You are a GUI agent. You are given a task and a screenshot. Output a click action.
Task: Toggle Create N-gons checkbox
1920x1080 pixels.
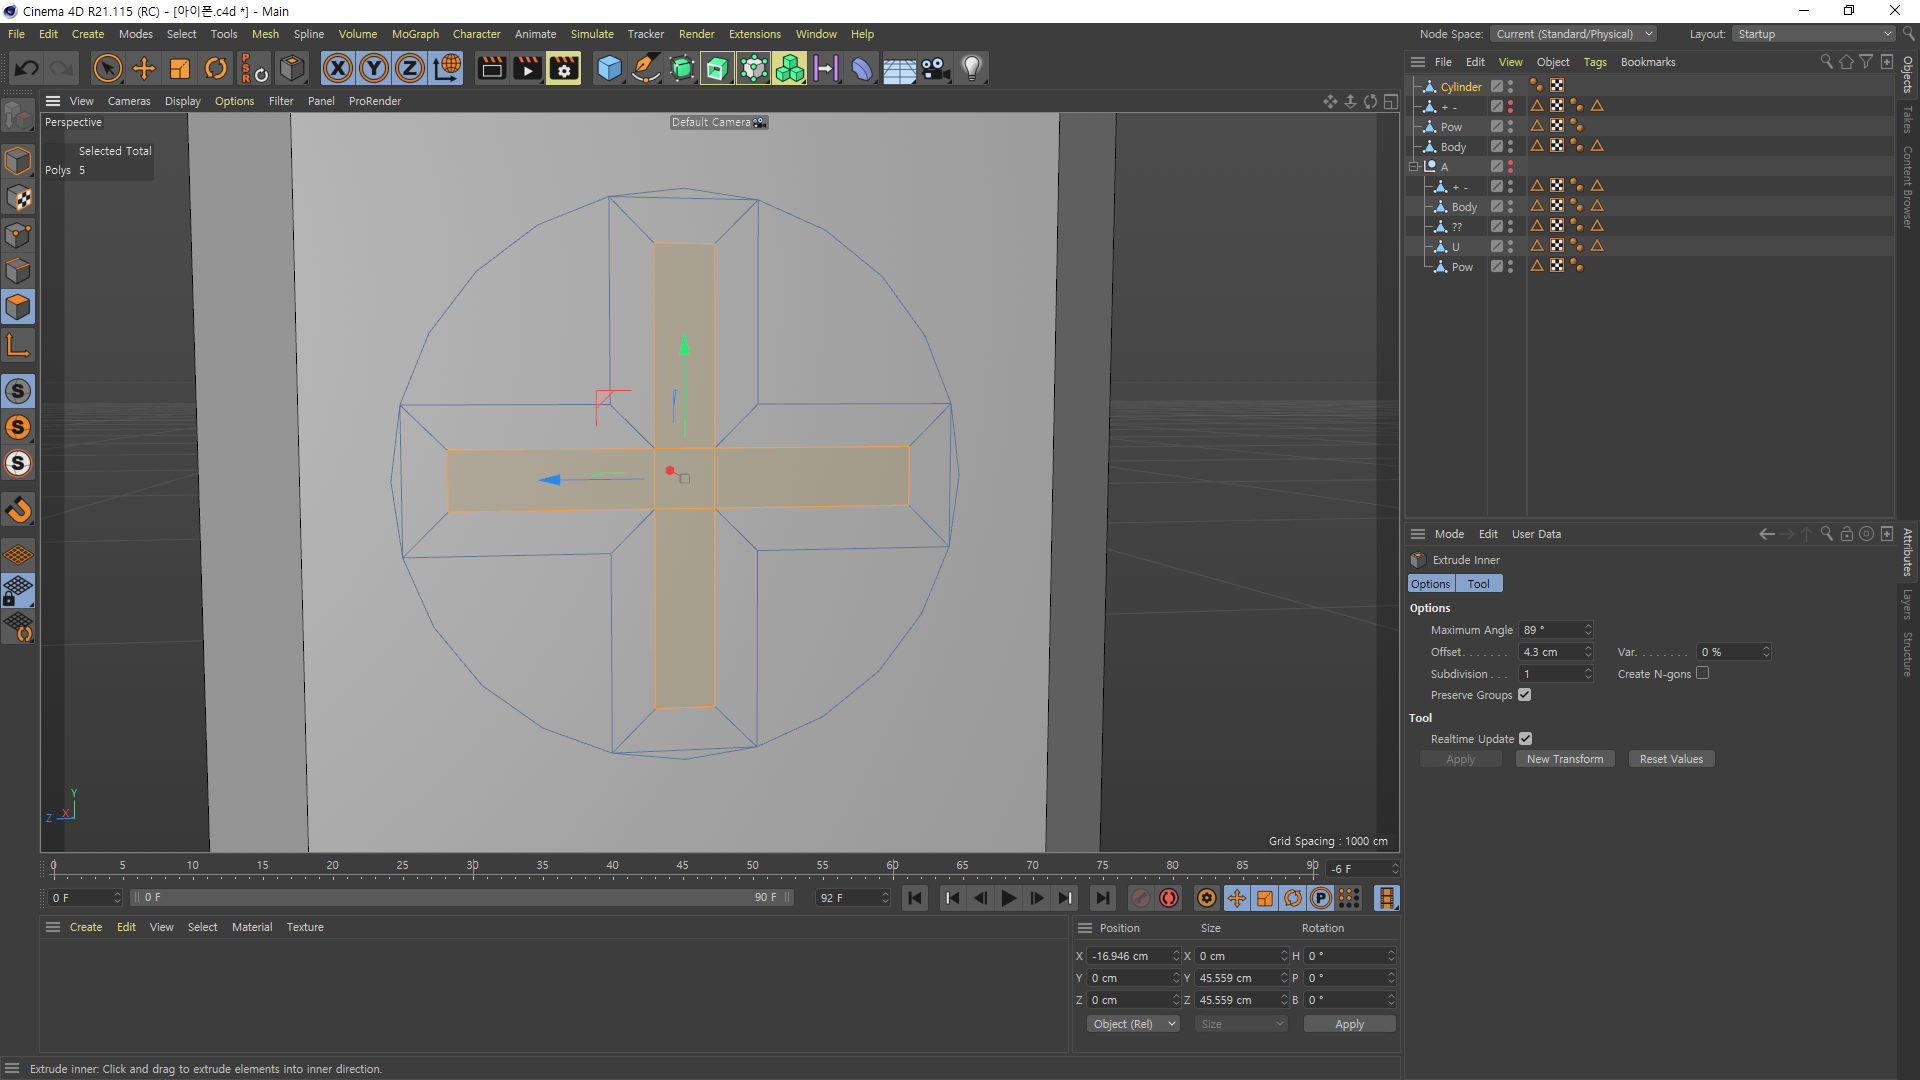(1702, 673)
